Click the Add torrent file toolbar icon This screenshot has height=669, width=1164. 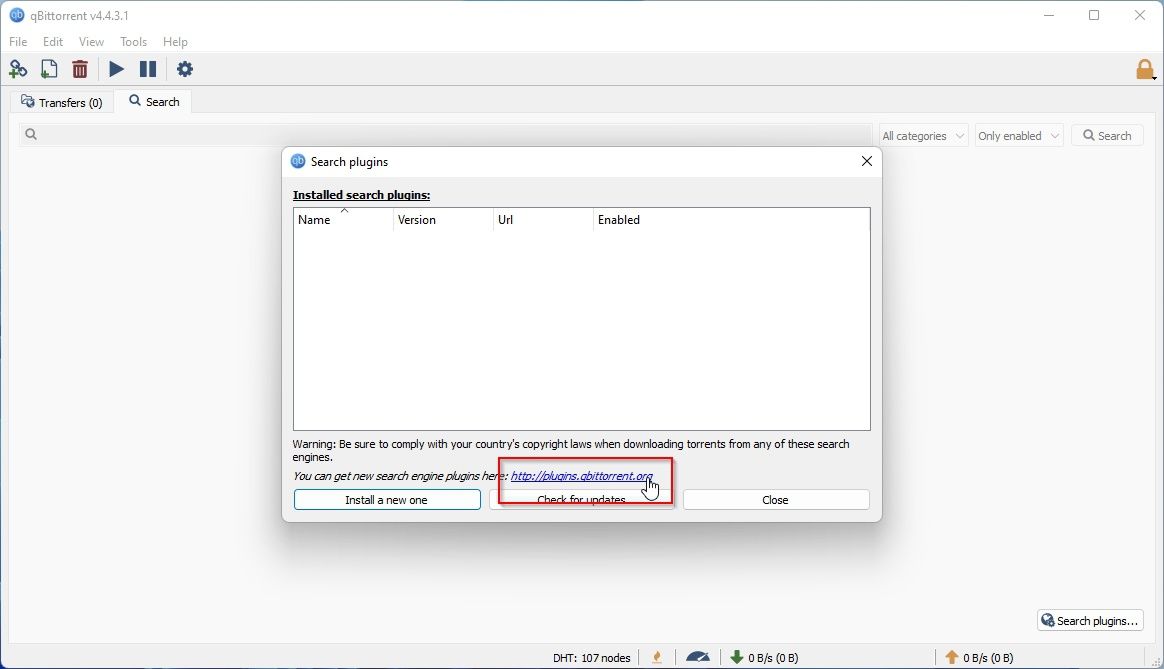click(x=49, y=69)
